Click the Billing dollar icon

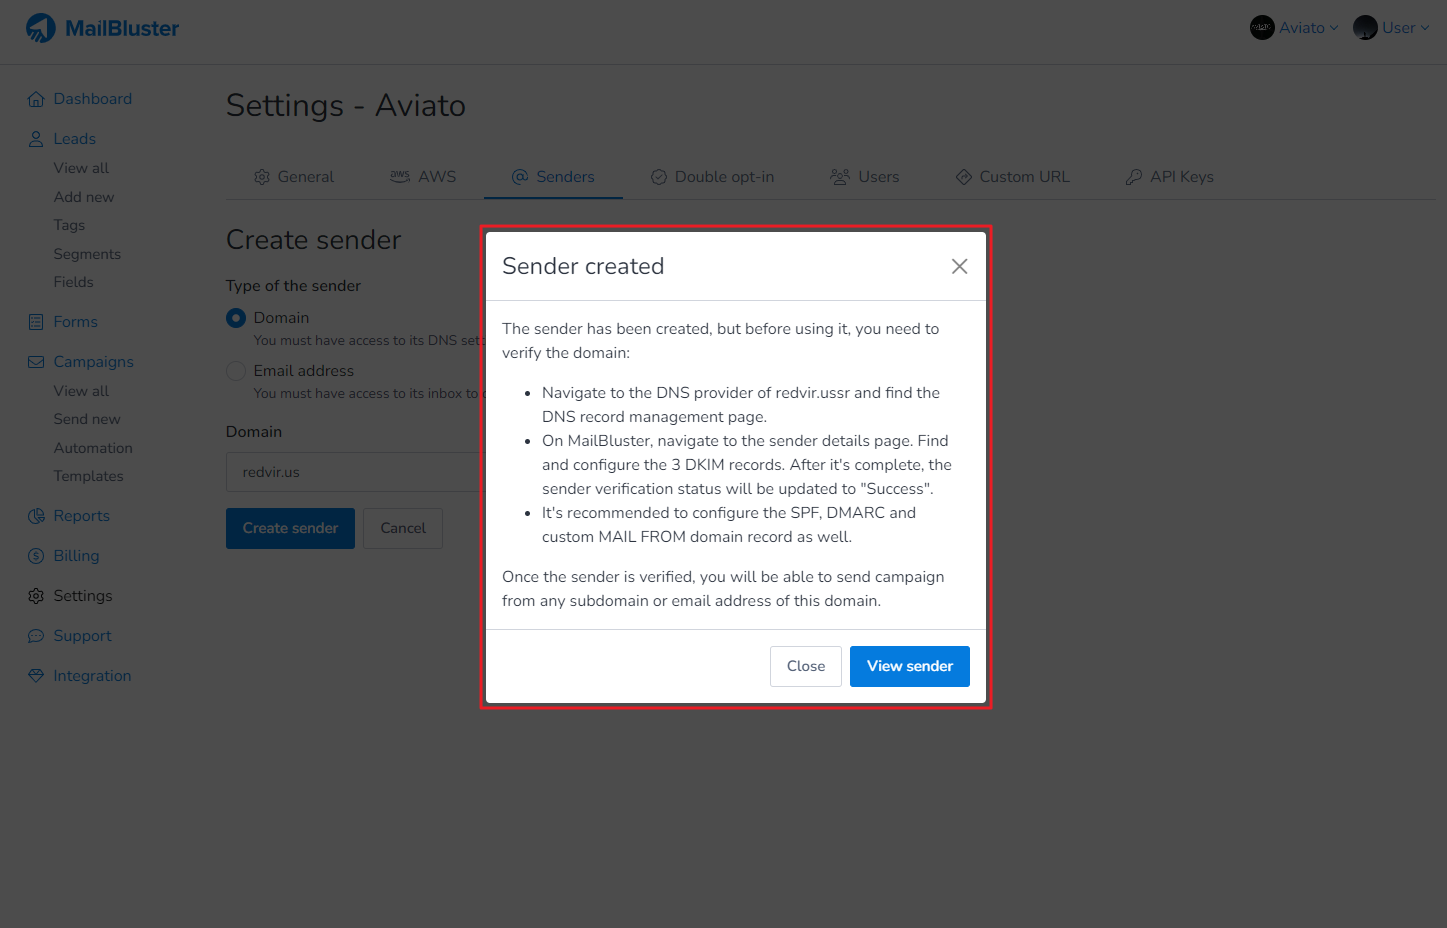(36, 556)
